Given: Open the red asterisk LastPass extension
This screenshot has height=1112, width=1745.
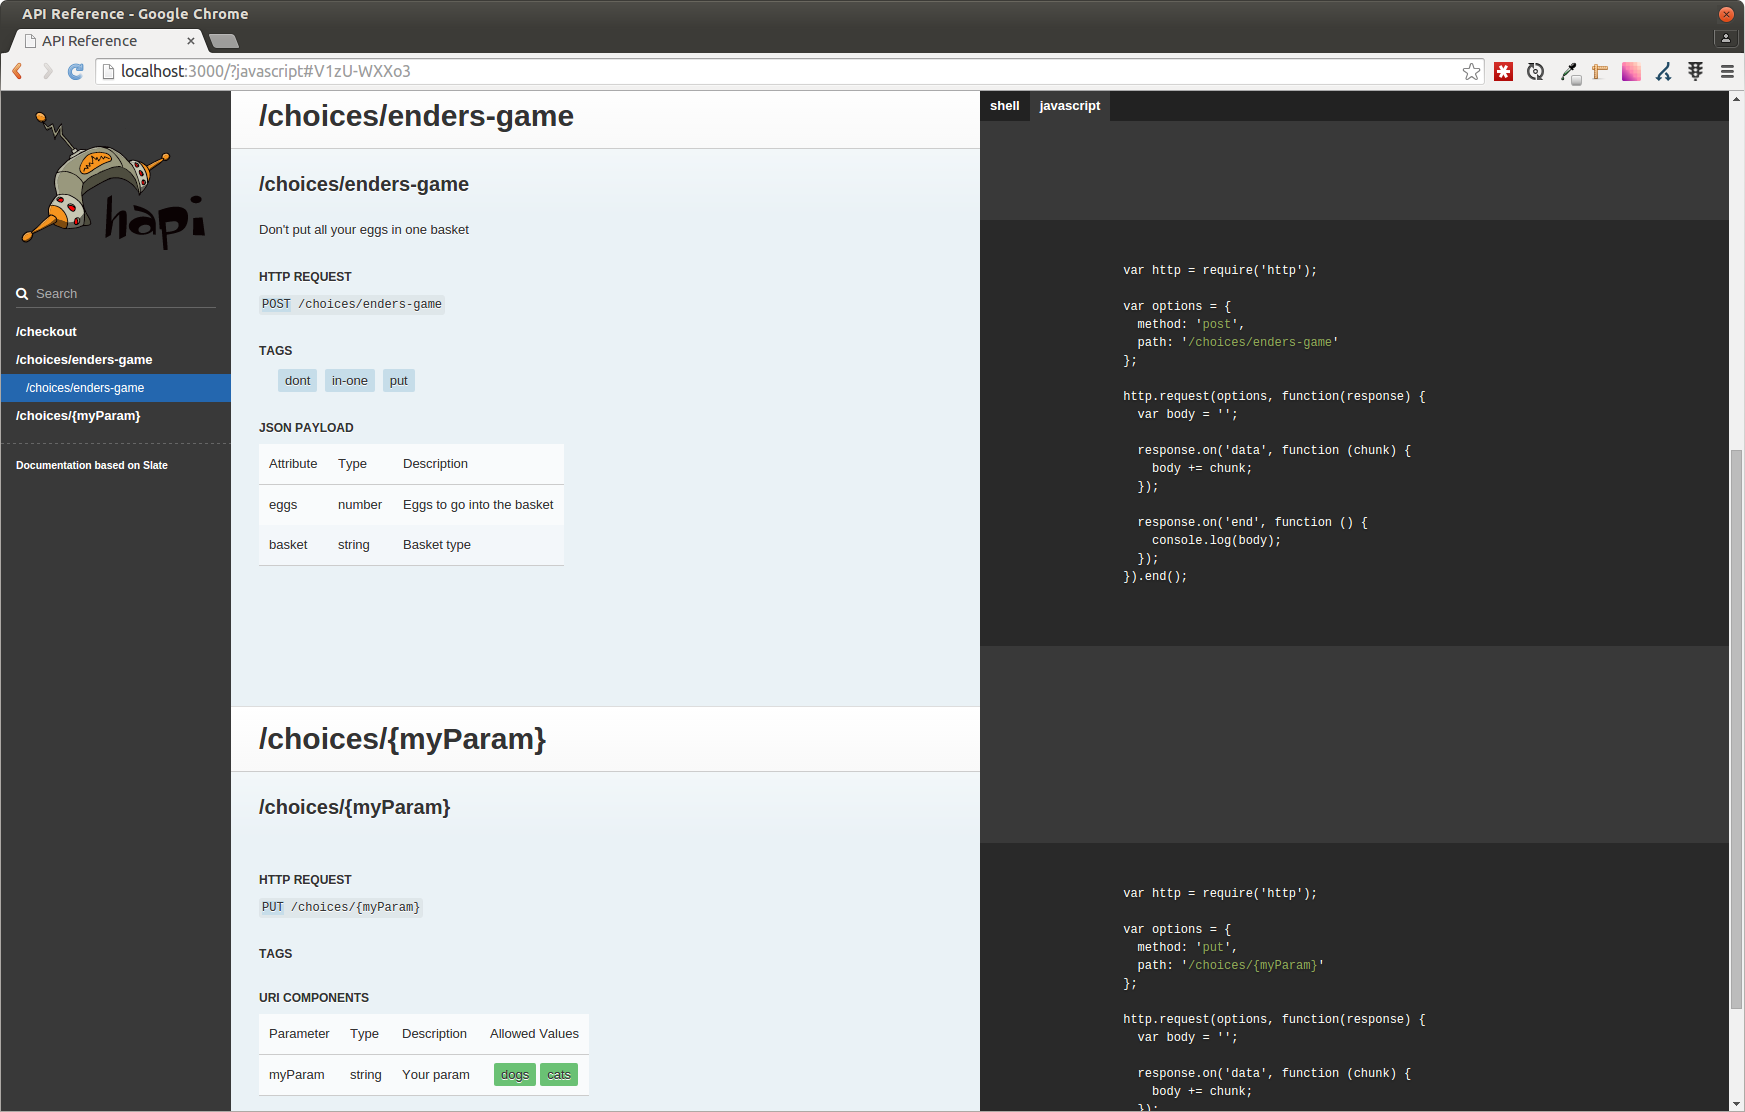Looking at the screenshot, I should click(x=1503, y=71).
